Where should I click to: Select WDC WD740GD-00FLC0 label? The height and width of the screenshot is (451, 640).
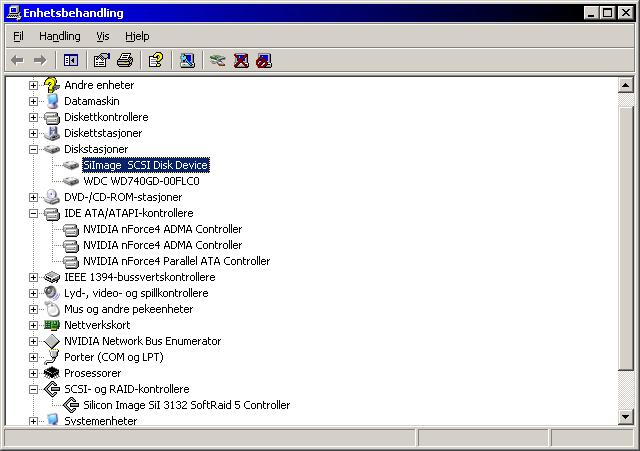click(x=141, y=181)
